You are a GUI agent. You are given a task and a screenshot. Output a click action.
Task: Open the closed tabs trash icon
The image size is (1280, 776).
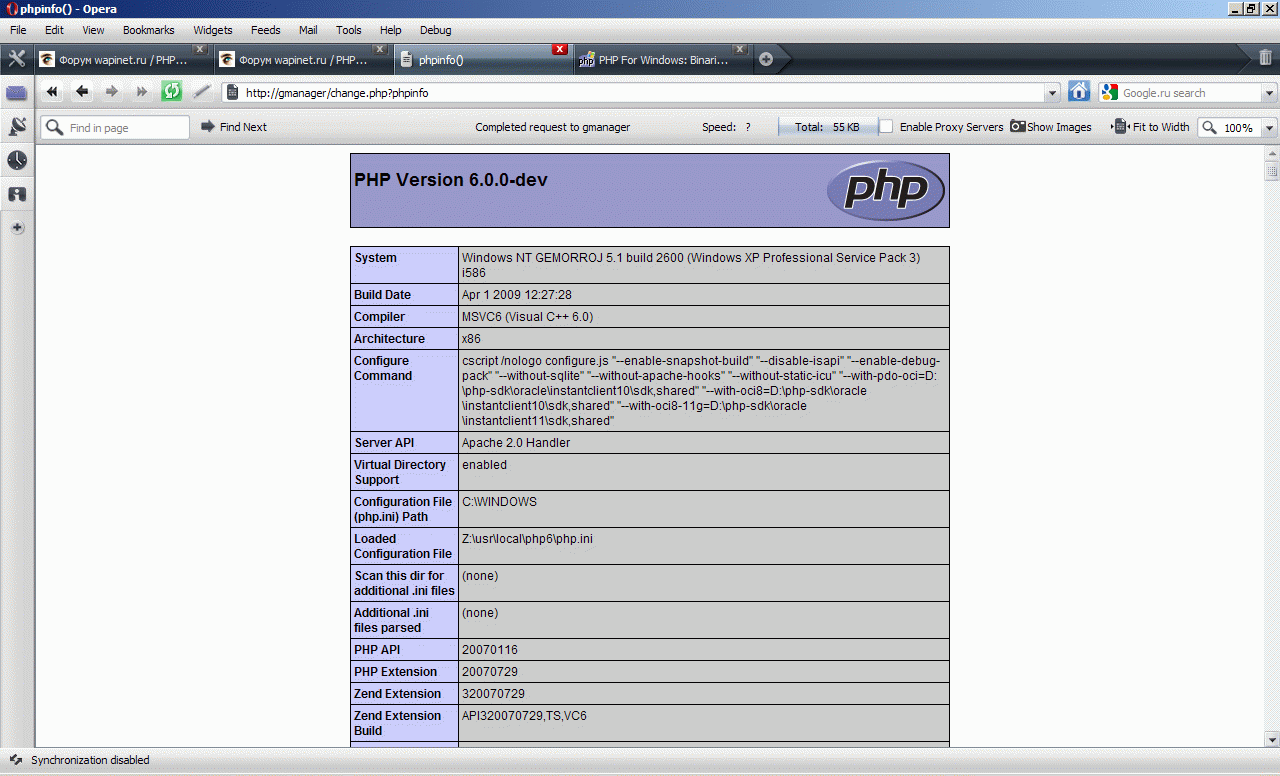pyautogui.click(x=1265, y=59)
